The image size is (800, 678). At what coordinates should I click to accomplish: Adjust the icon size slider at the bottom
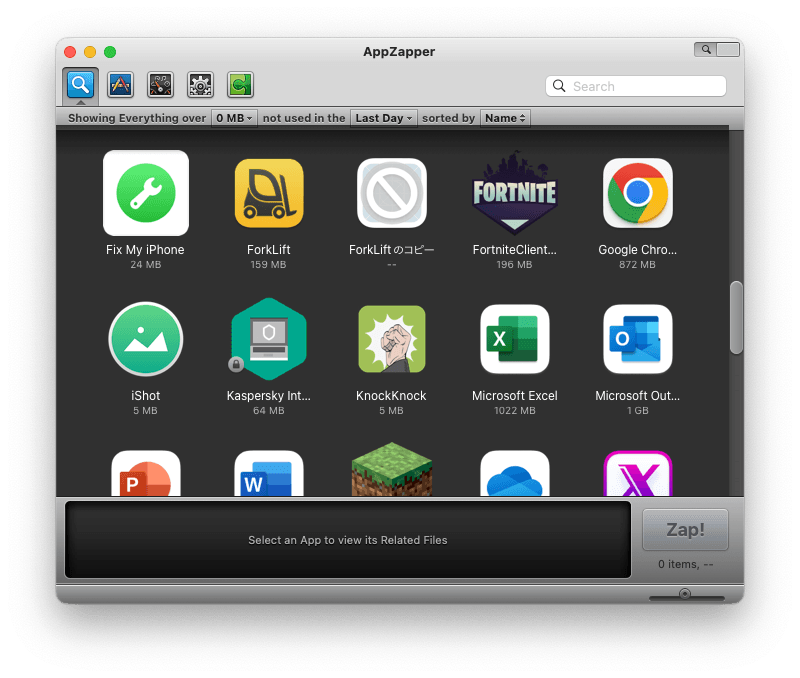(685, 594)
